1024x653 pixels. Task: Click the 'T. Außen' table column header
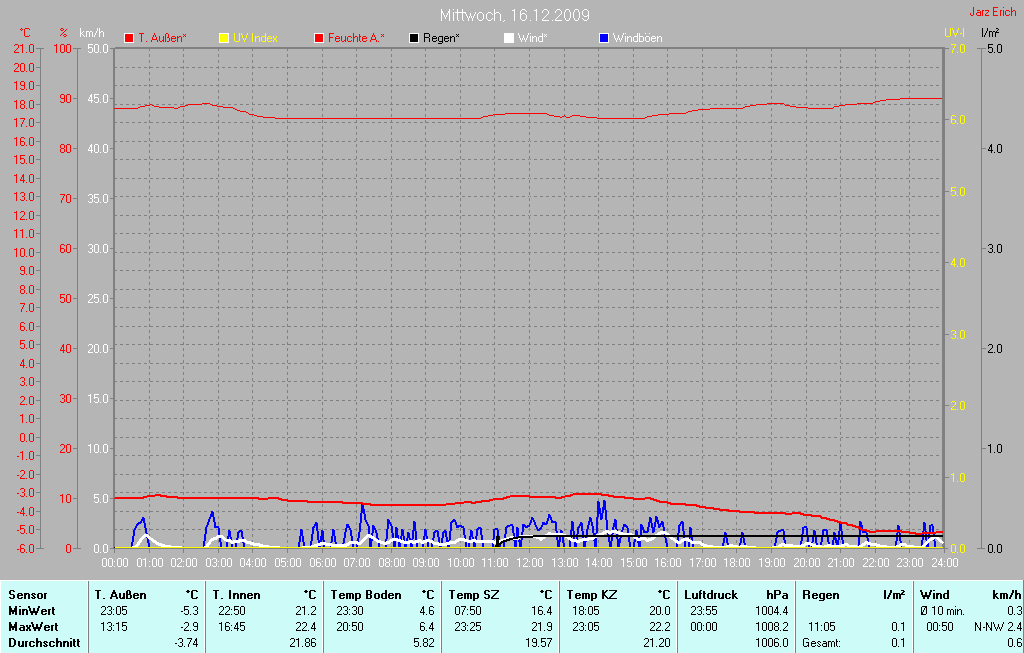(x=121, y=595)
